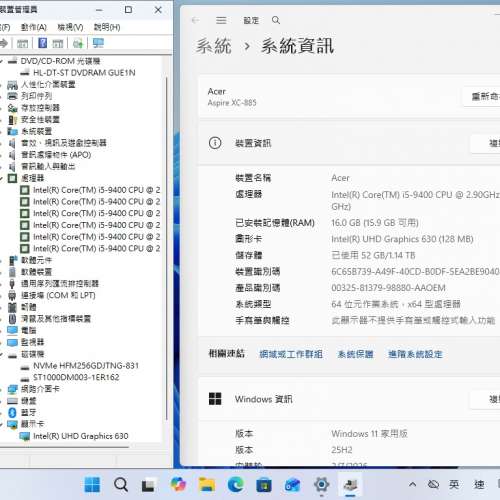500x500 pixels.
Task: Open the 動作(A) menu
Action: point(34,27)
